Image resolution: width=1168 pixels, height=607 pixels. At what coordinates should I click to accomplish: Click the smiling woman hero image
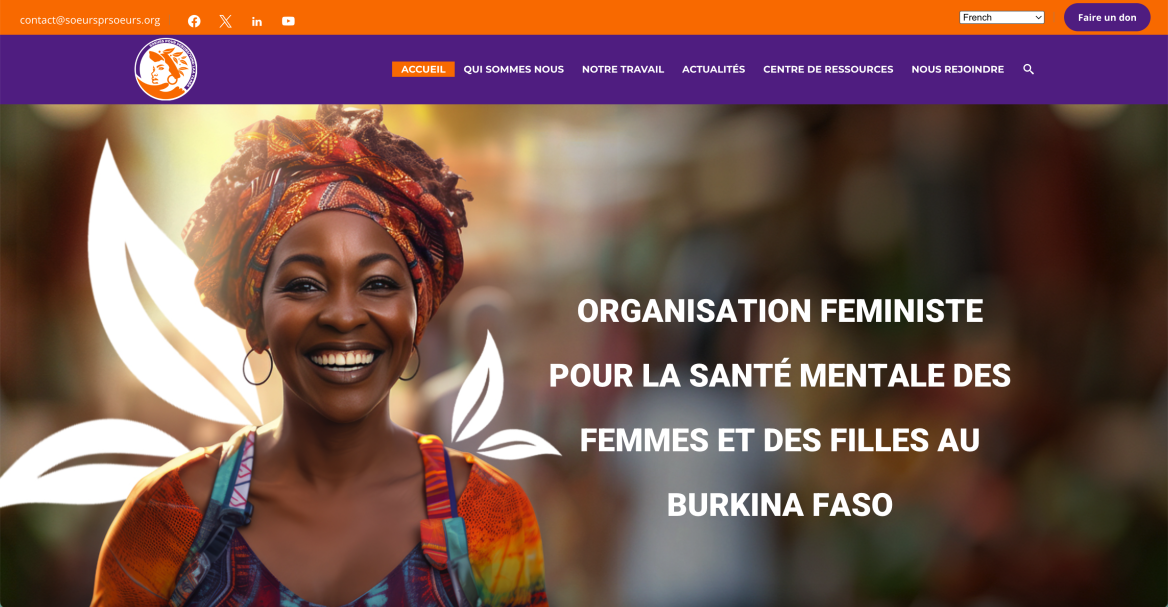(x=328, y=357)
